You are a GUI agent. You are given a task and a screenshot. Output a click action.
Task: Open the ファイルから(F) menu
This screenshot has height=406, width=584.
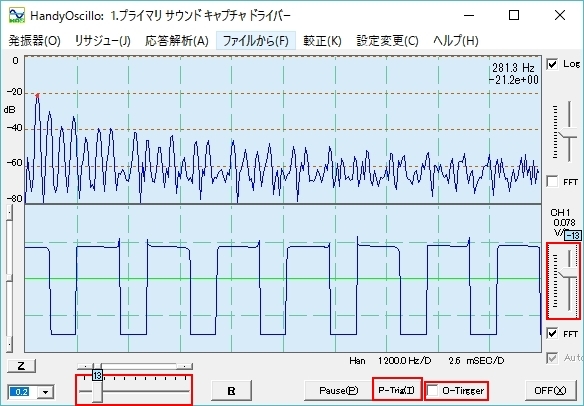(x=256, y=41)
